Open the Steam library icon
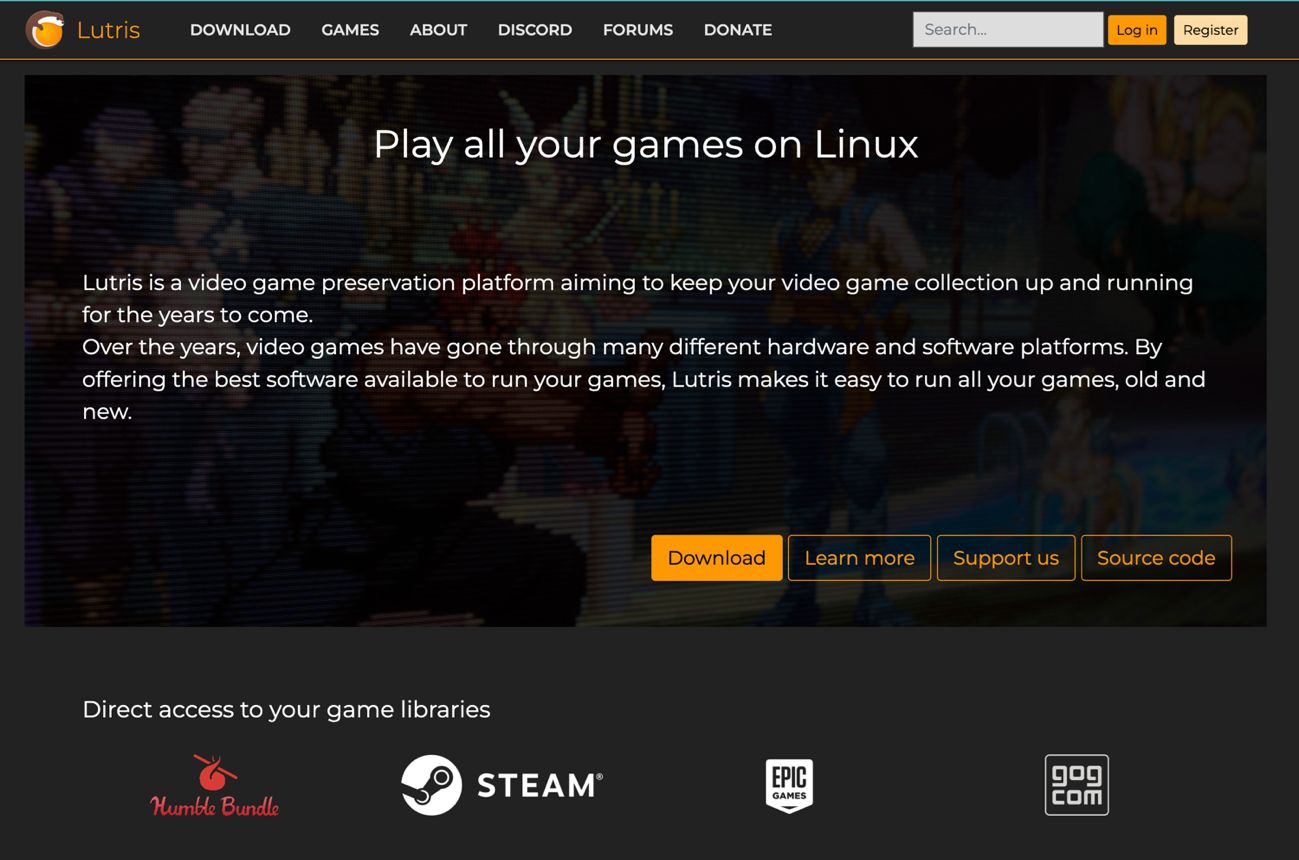The width and height of the screenshot is (1299, 860). (x=500, y=785)
